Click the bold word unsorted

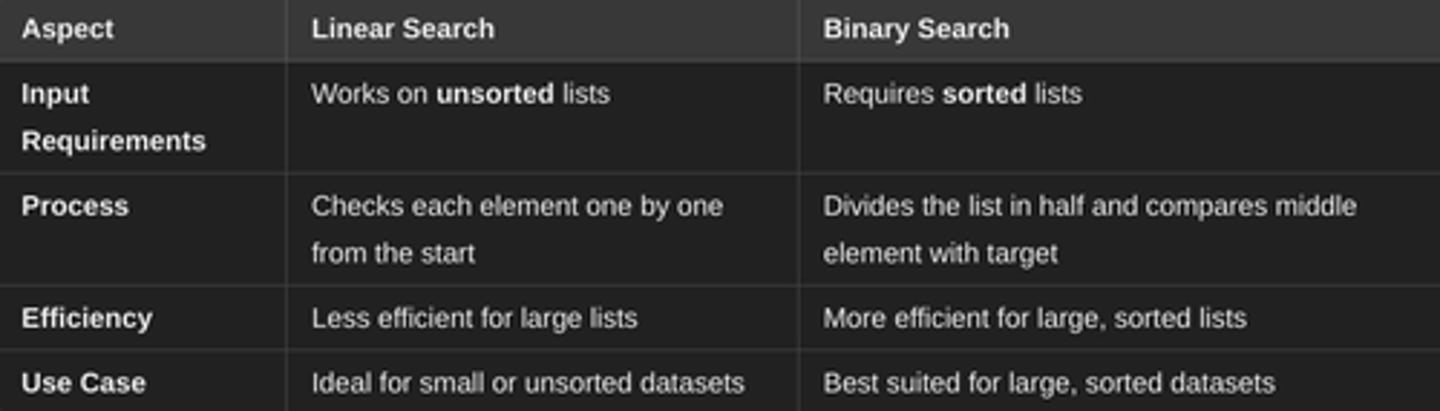tap(495, 94)
